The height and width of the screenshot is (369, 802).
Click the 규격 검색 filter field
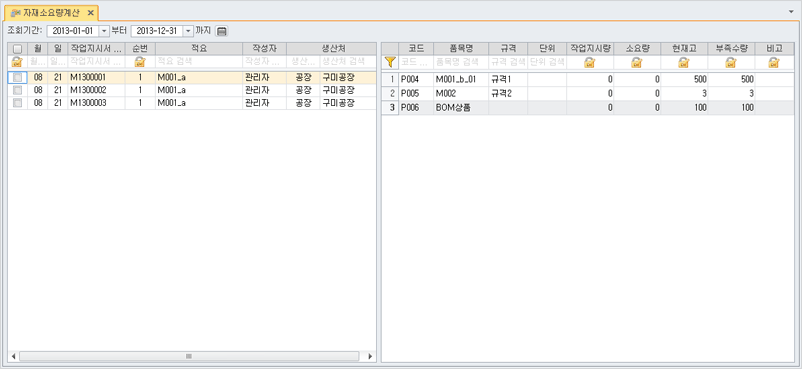(x=507, y=62)
